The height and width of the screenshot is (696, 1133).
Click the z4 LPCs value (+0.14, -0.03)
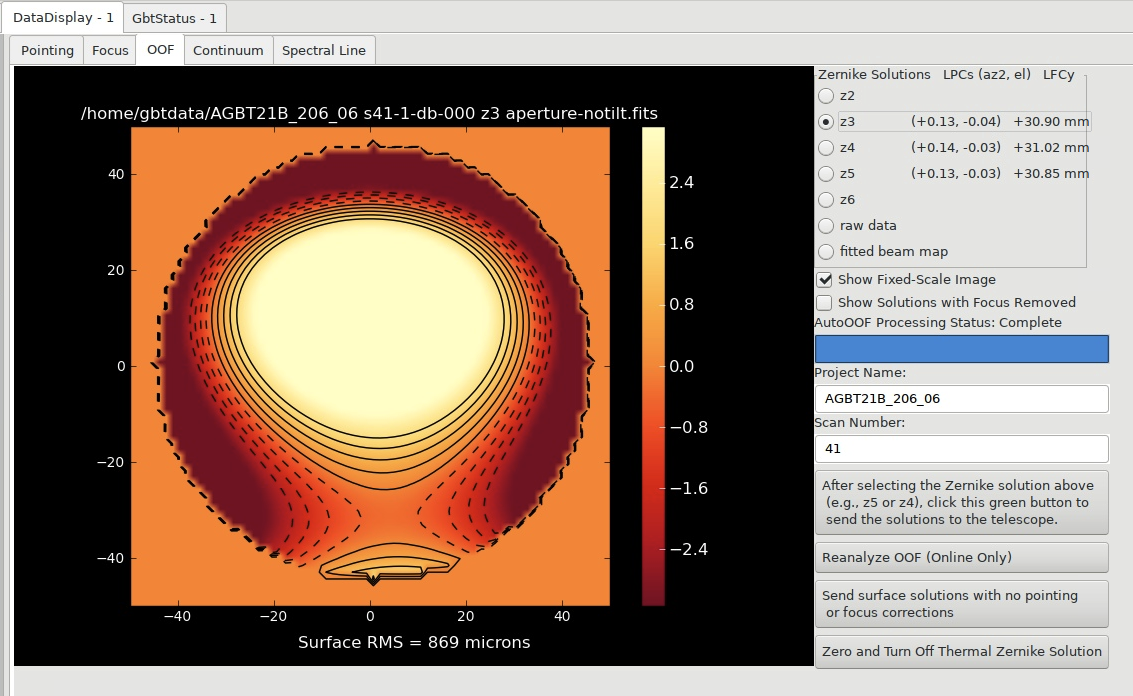tap(955, 147)
